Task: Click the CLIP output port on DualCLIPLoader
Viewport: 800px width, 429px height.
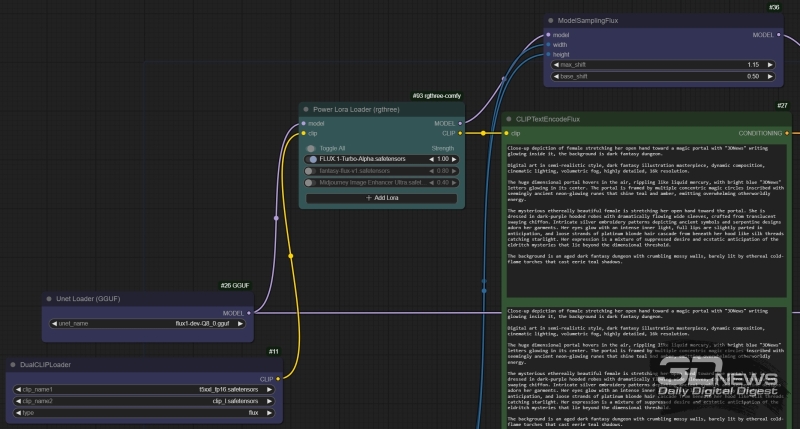Action: 276,379
